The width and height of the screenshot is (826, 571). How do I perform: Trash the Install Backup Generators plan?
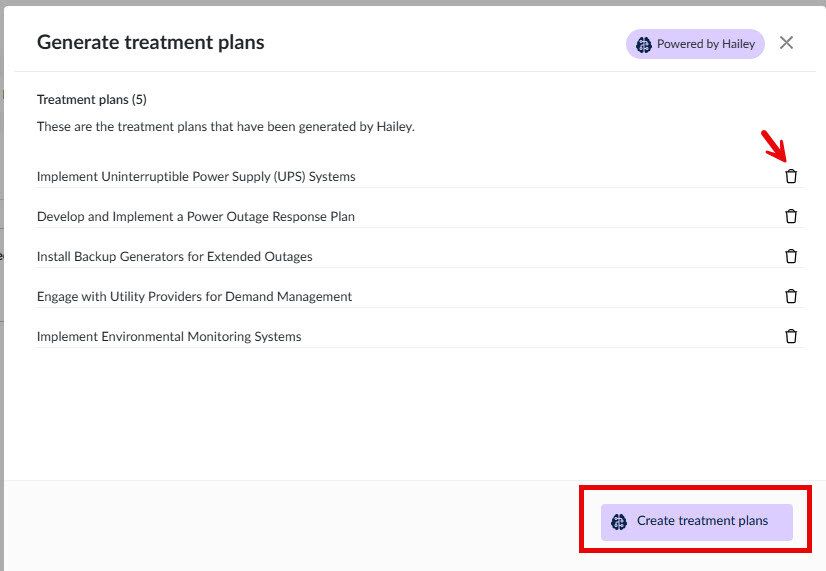click(x=791, y=256)
